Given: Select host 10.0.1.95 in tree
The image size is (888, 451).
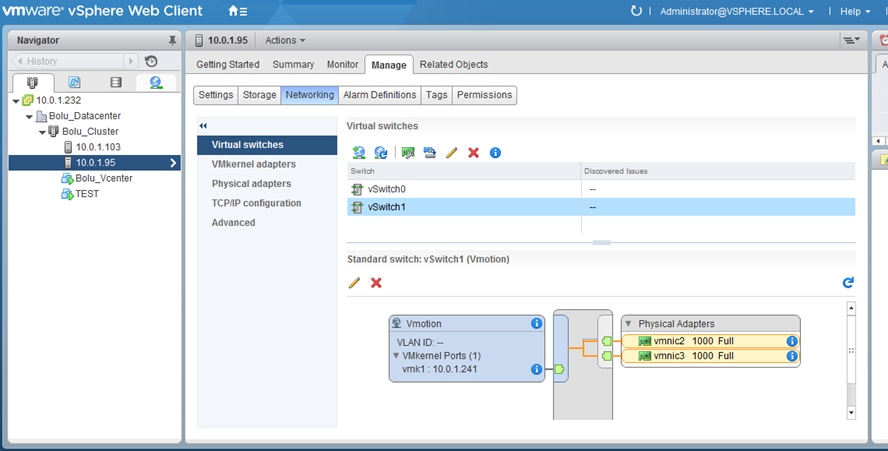Looking at the screenshot, I should (x=95, y=163).
